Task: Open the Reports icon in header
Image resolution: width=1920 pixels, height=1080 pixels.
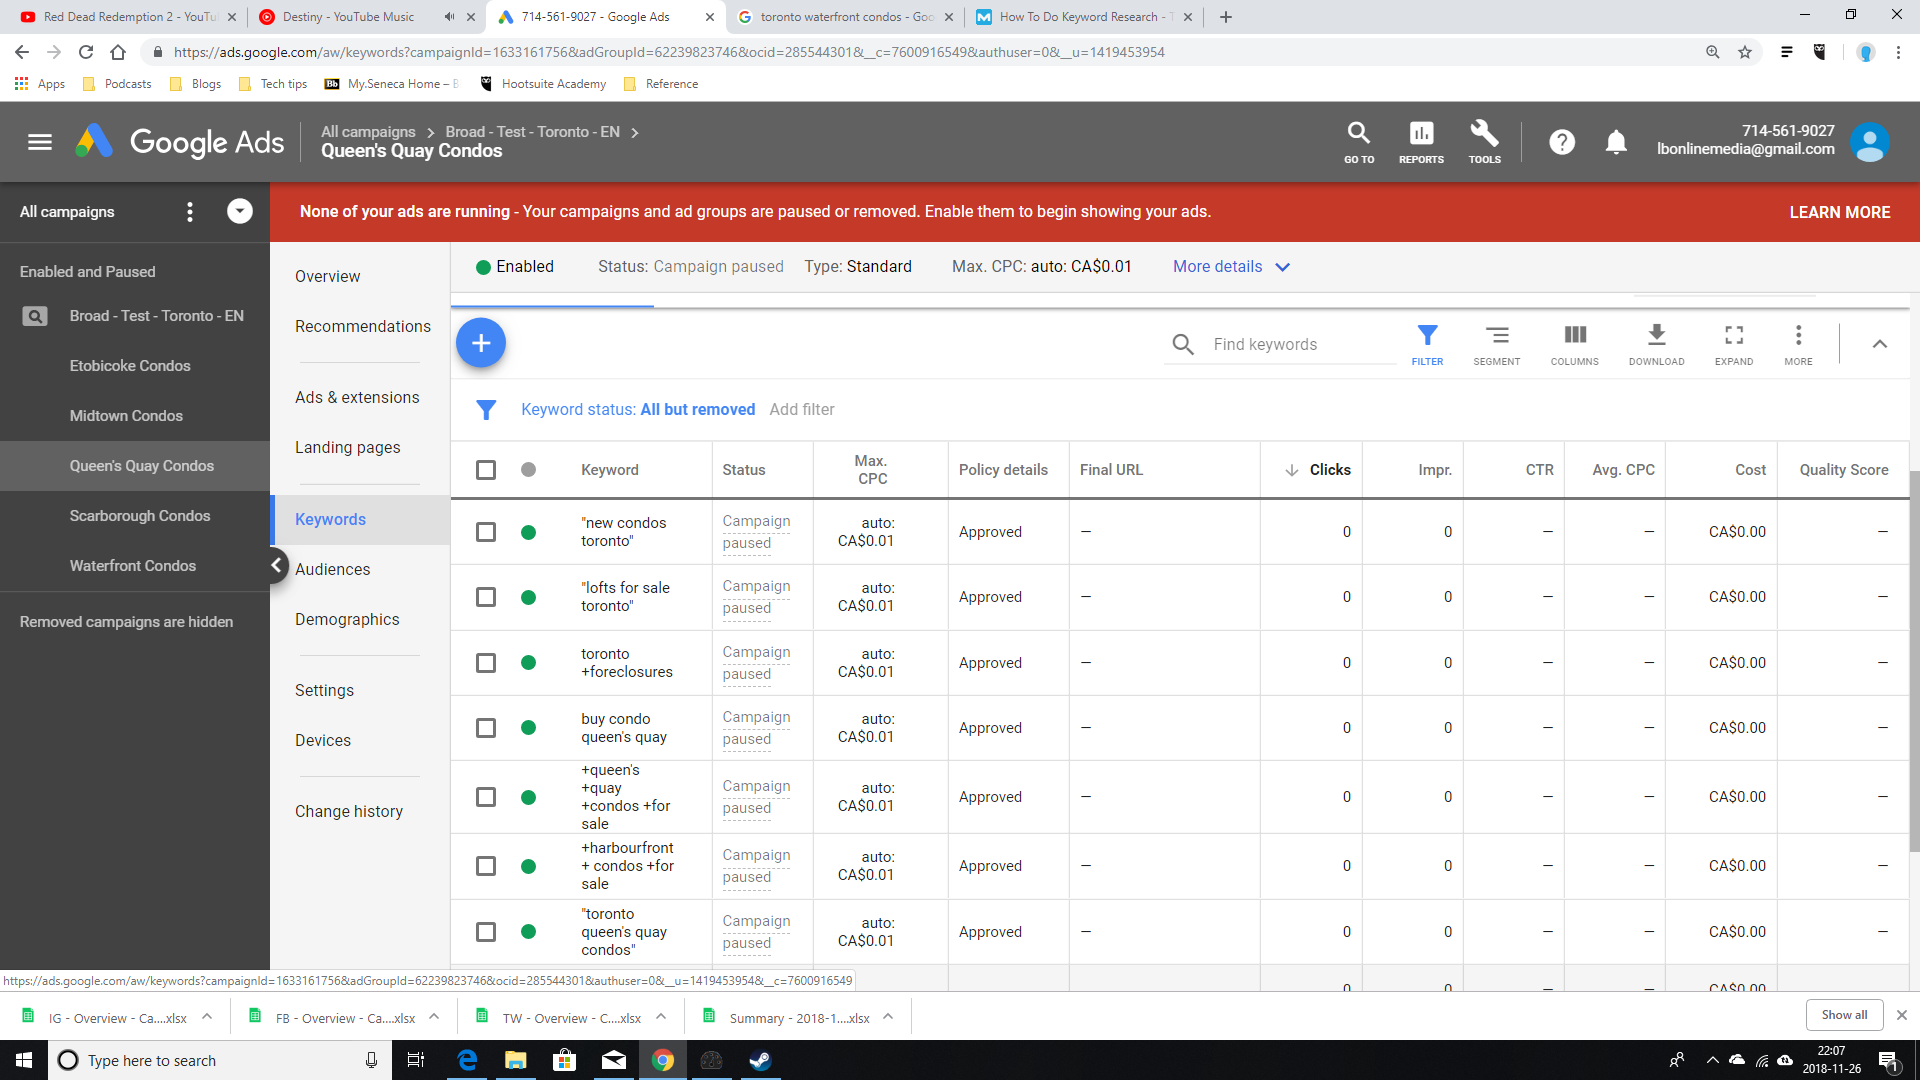Action: (x=1421, y=141)
